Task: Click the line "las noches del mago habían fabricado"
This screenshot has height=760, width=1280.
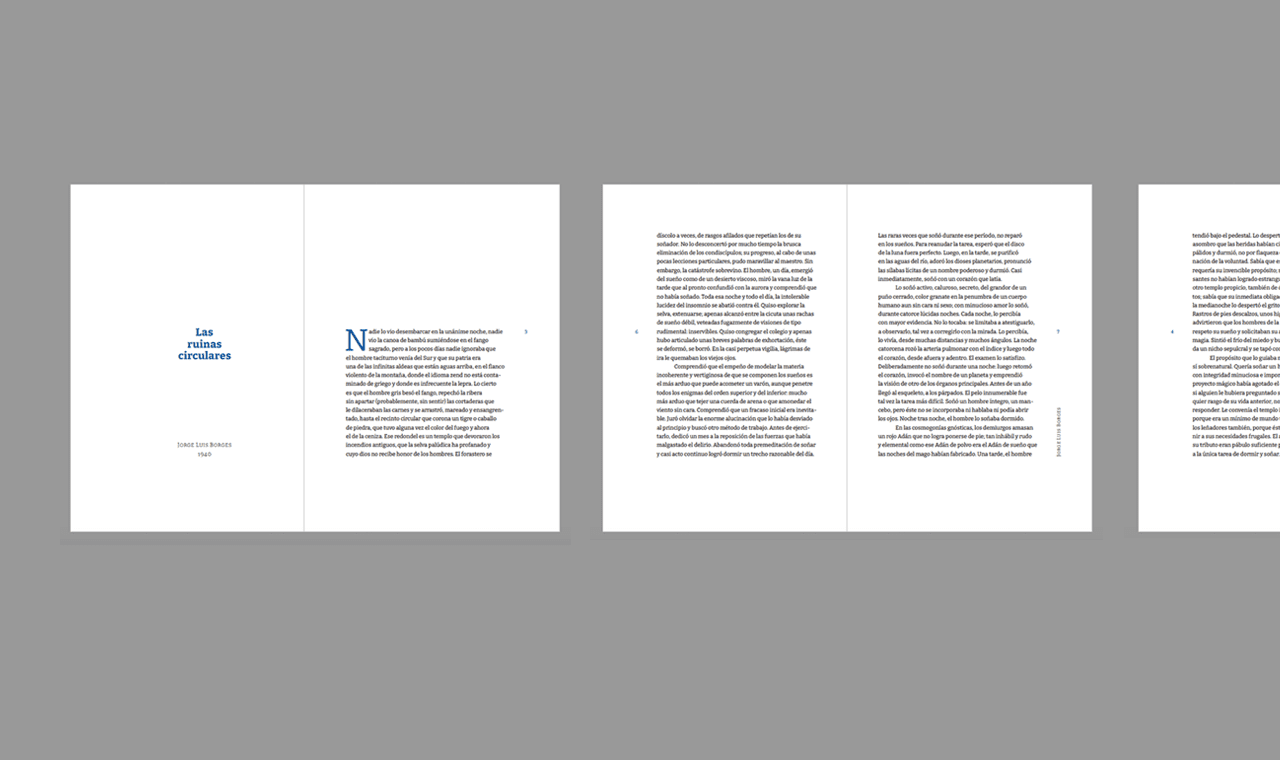Action: [x=955, y=454]
